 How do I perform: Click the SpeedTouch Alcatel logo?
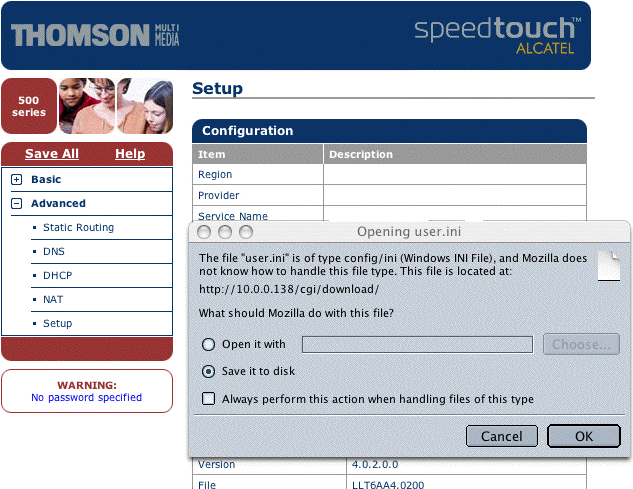(495, 34)
